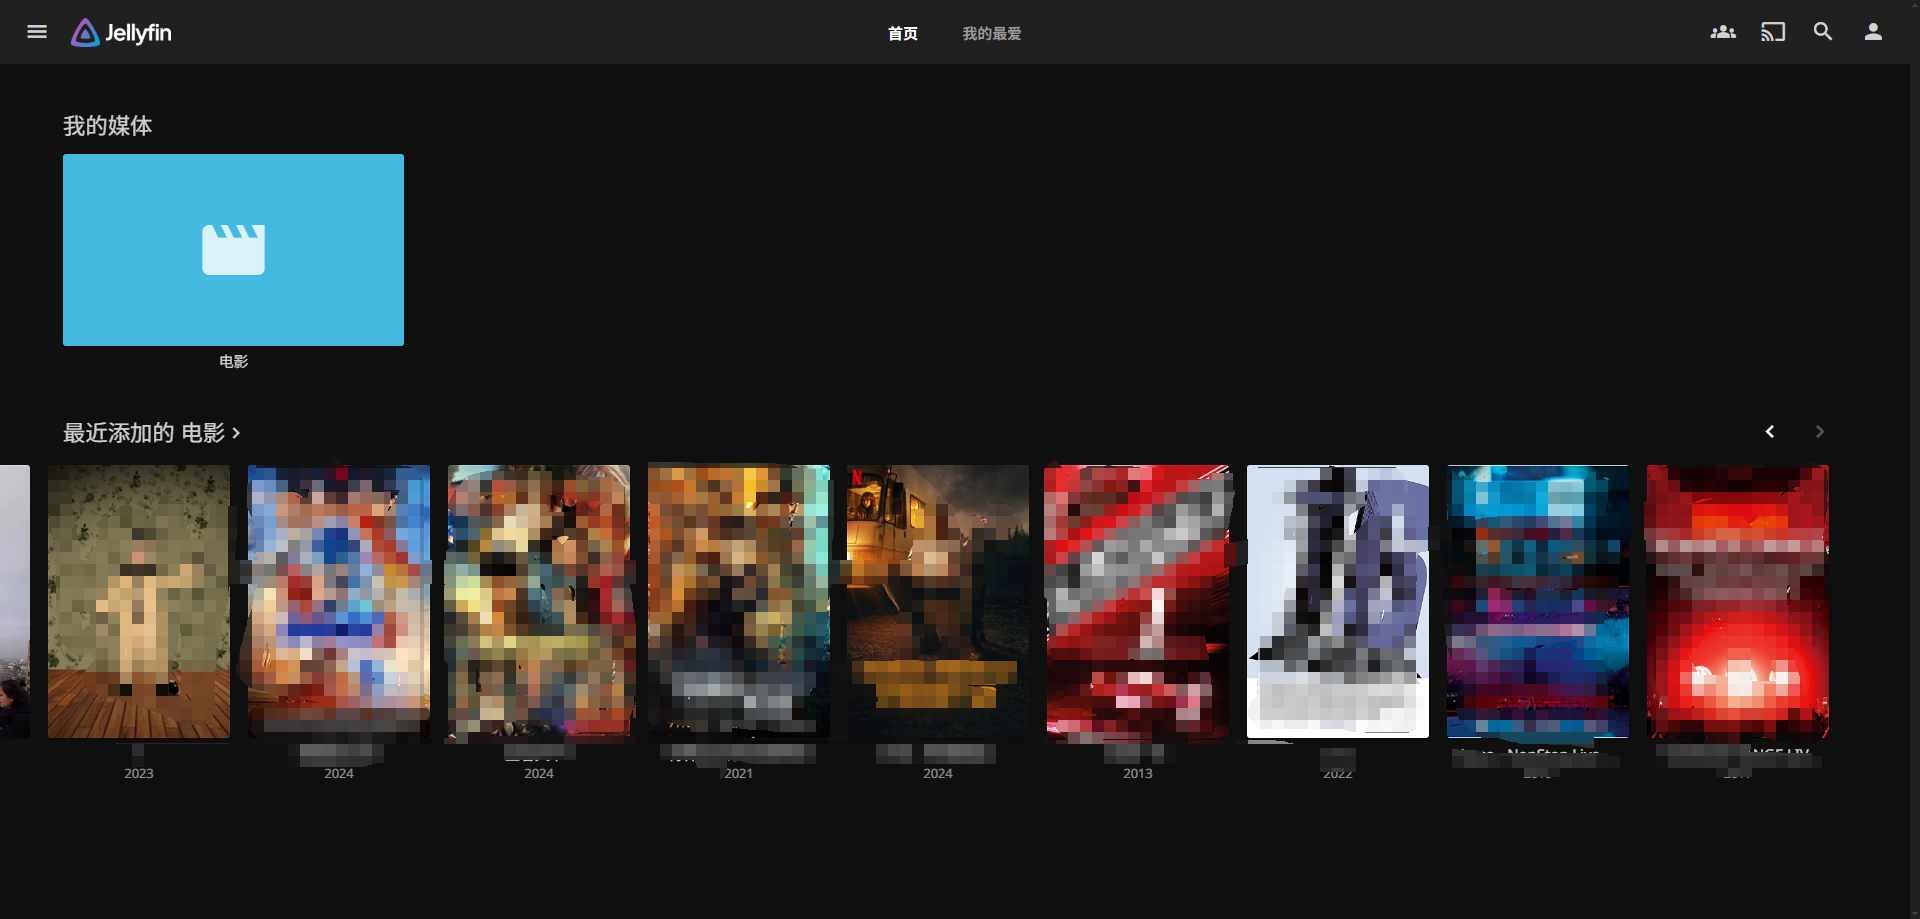This screenshot has height=919, width=1920.
Task: Open the search magnifier icon
Action: click(x=1822, y=32)
